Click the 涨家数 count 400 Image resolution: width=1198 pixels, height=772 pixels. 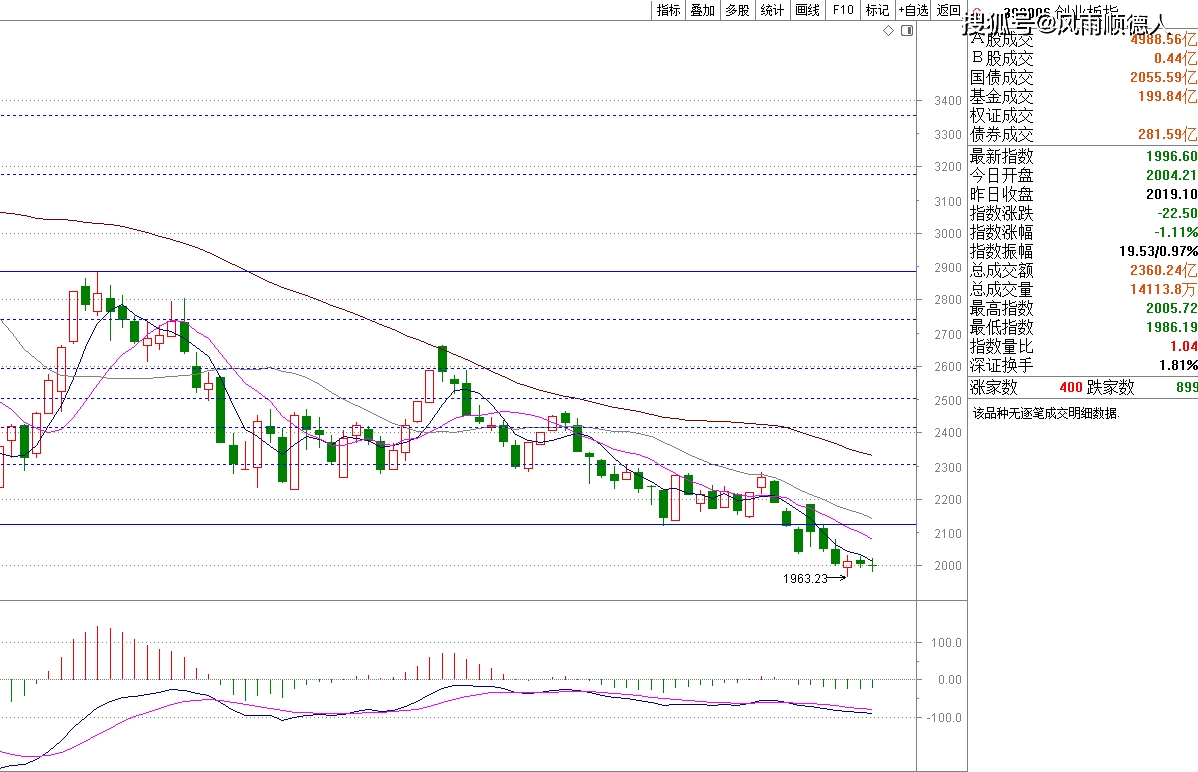1070,387
